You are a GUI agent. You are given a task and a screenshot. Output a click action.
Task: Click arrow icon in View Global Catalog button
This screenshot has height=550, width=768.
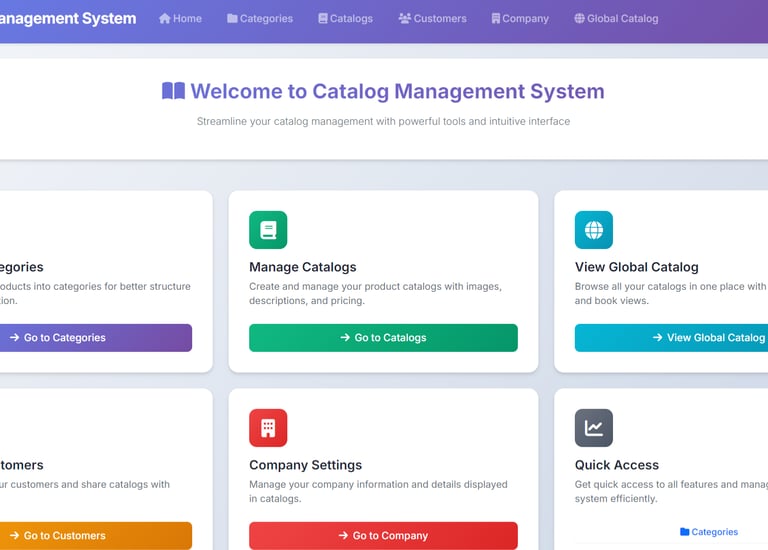click(658, 337)
